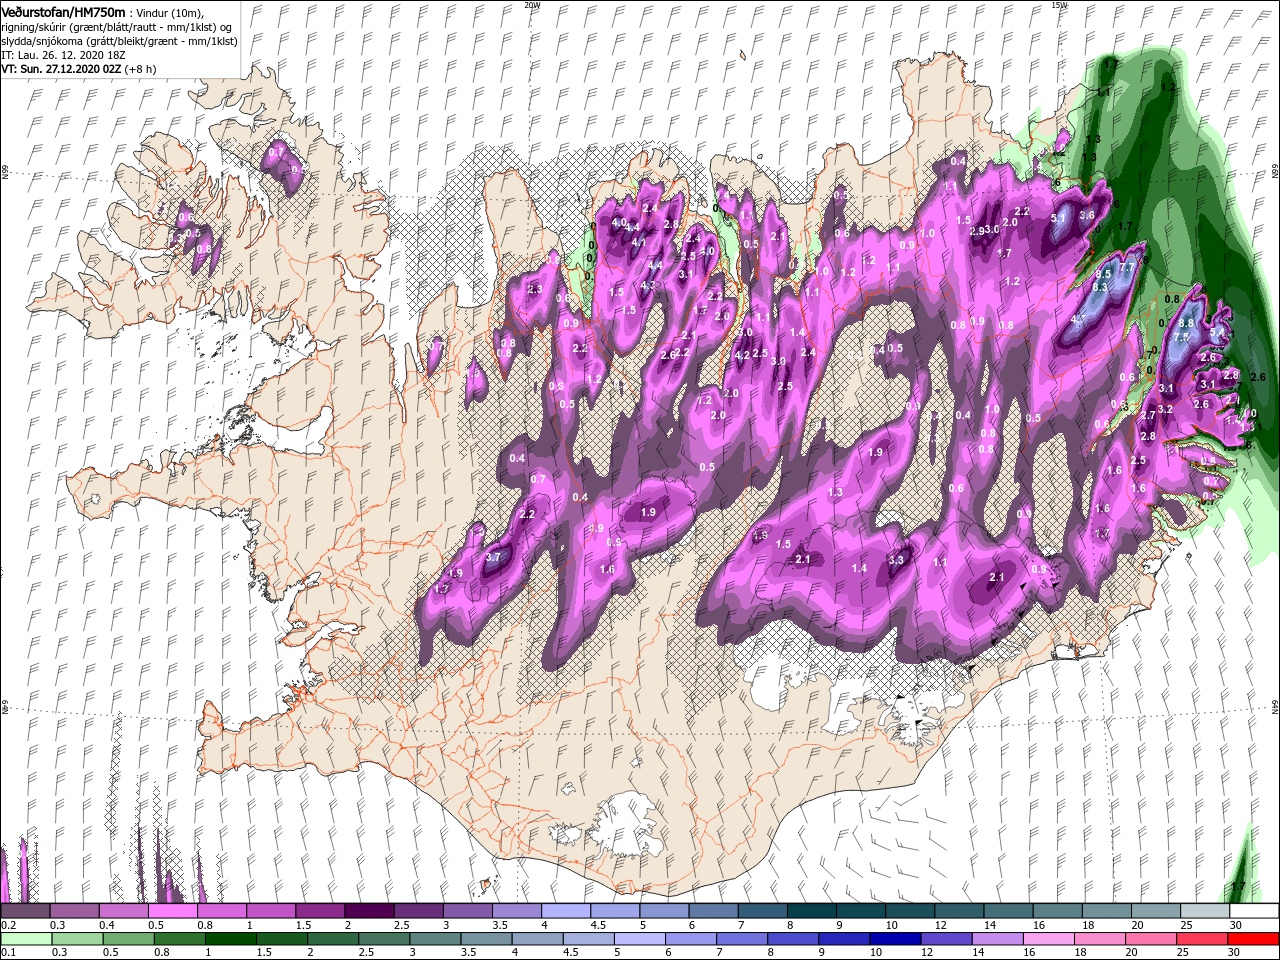
Task: Pick the red rain swatch starting at 25
Action: click(x=1202, y=938)
